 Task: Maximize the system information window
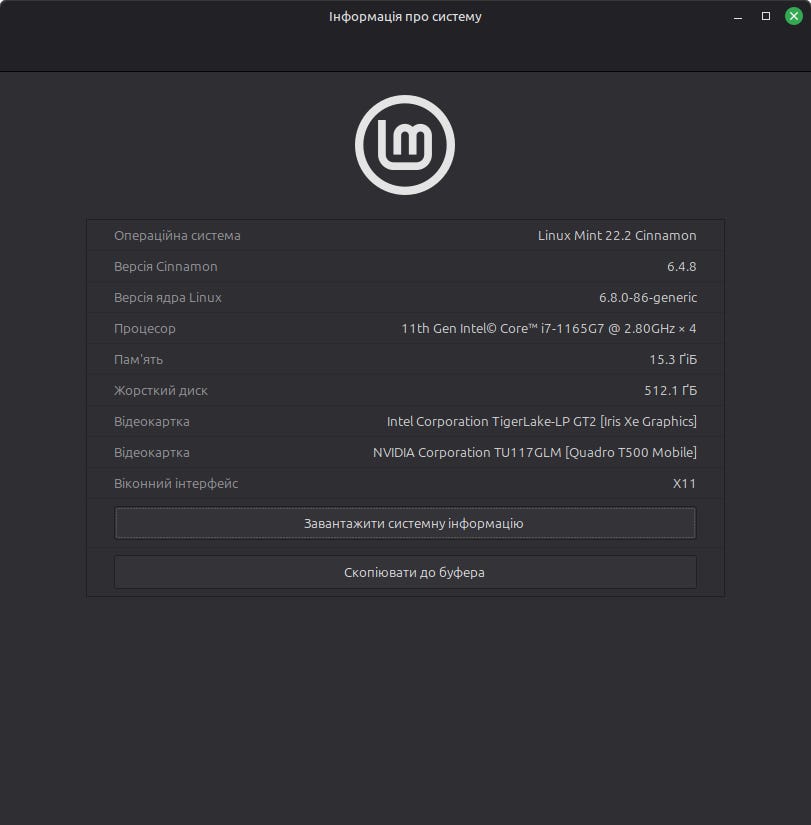(x=766, y=16)
